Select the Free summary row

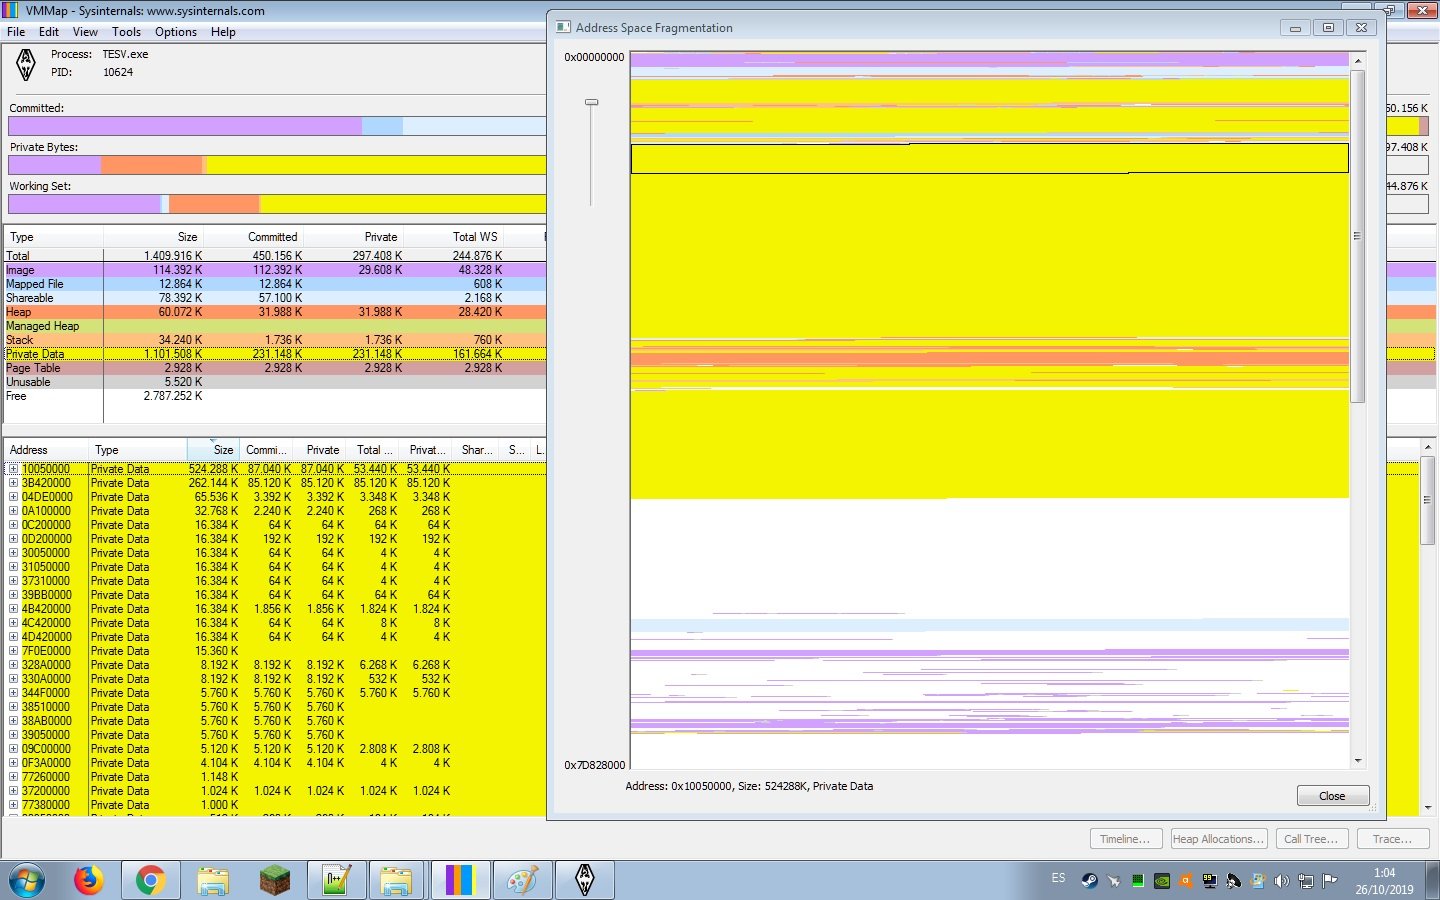pyautogui.click(x=275, y=396)
